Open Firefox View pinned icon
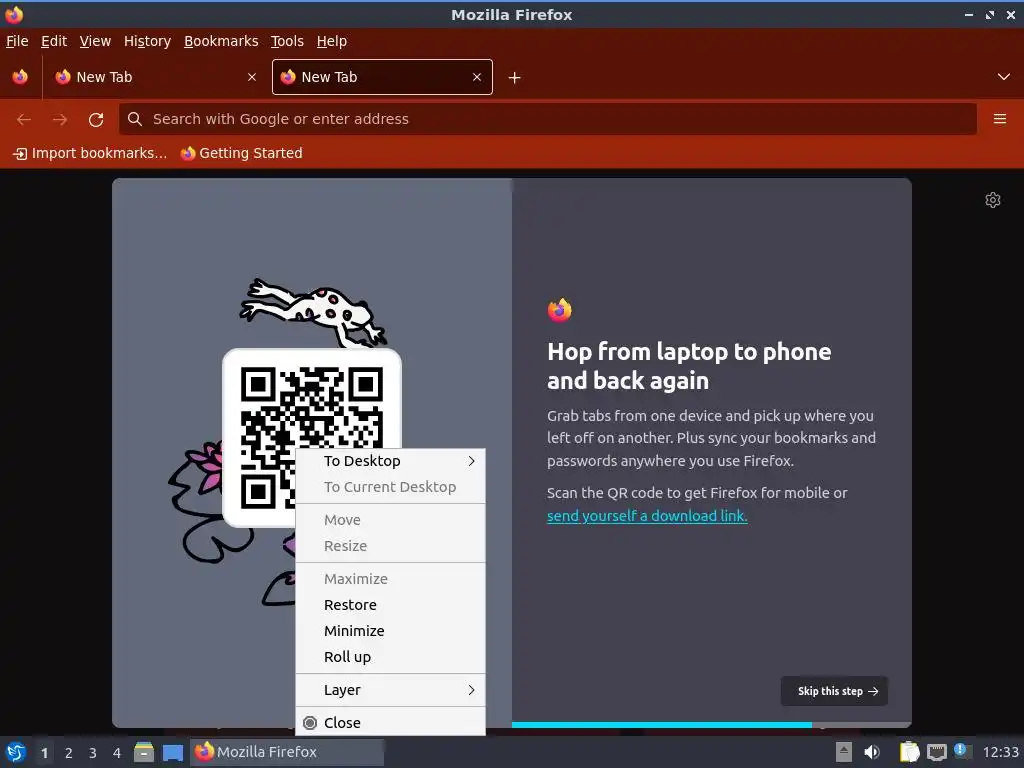This screenshot has height=768, width=1024. (x=20, y=77)
